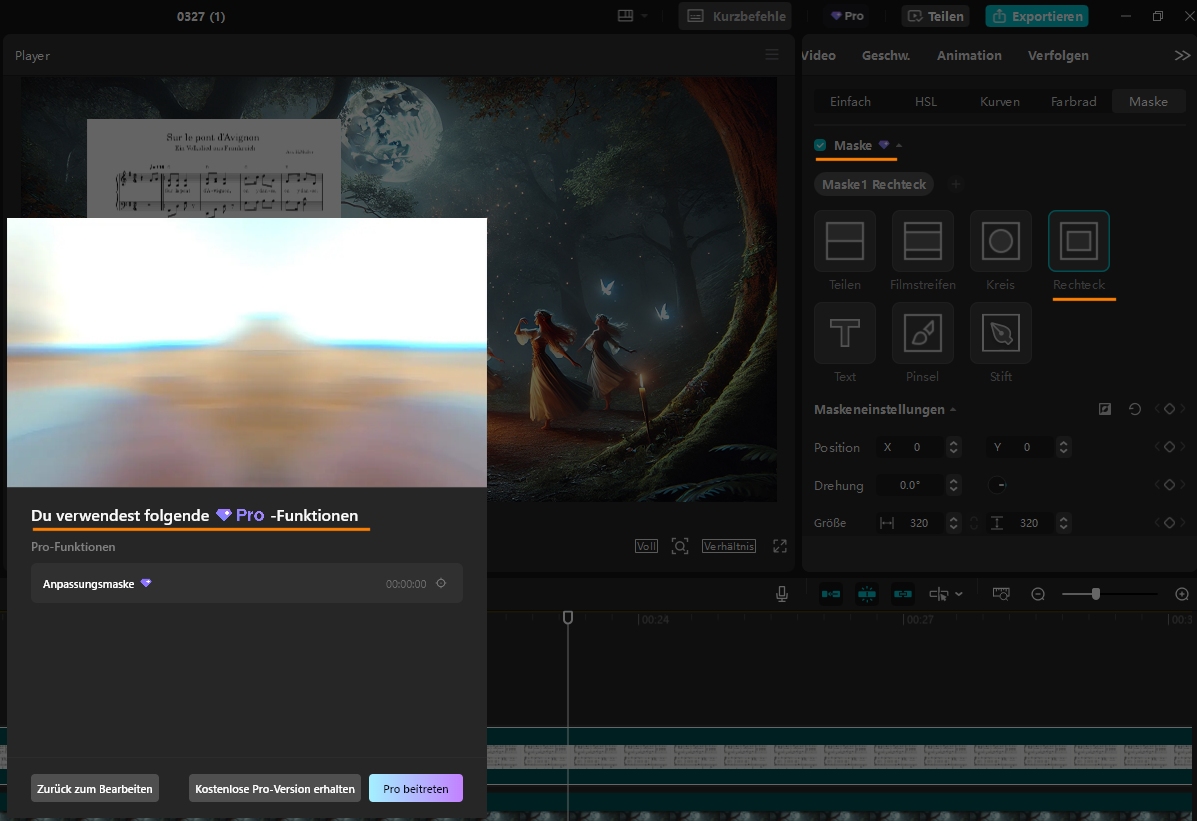Toggle main track magnet button
This screenshot has height=821, width=1197.
[831, 594]
